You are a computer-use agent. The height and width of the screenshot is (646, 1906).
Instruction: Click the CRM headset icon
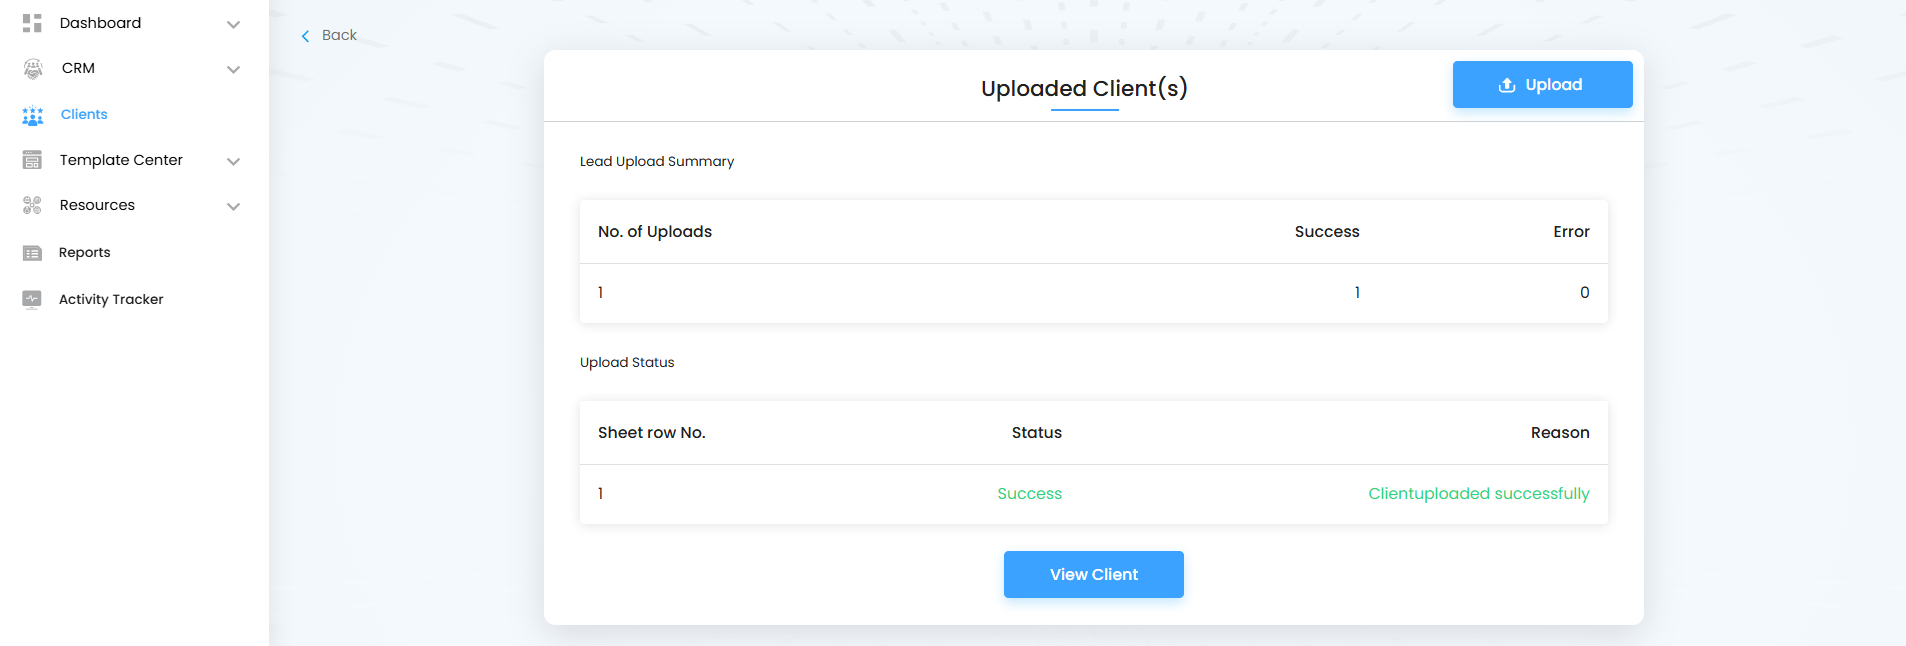33,69
